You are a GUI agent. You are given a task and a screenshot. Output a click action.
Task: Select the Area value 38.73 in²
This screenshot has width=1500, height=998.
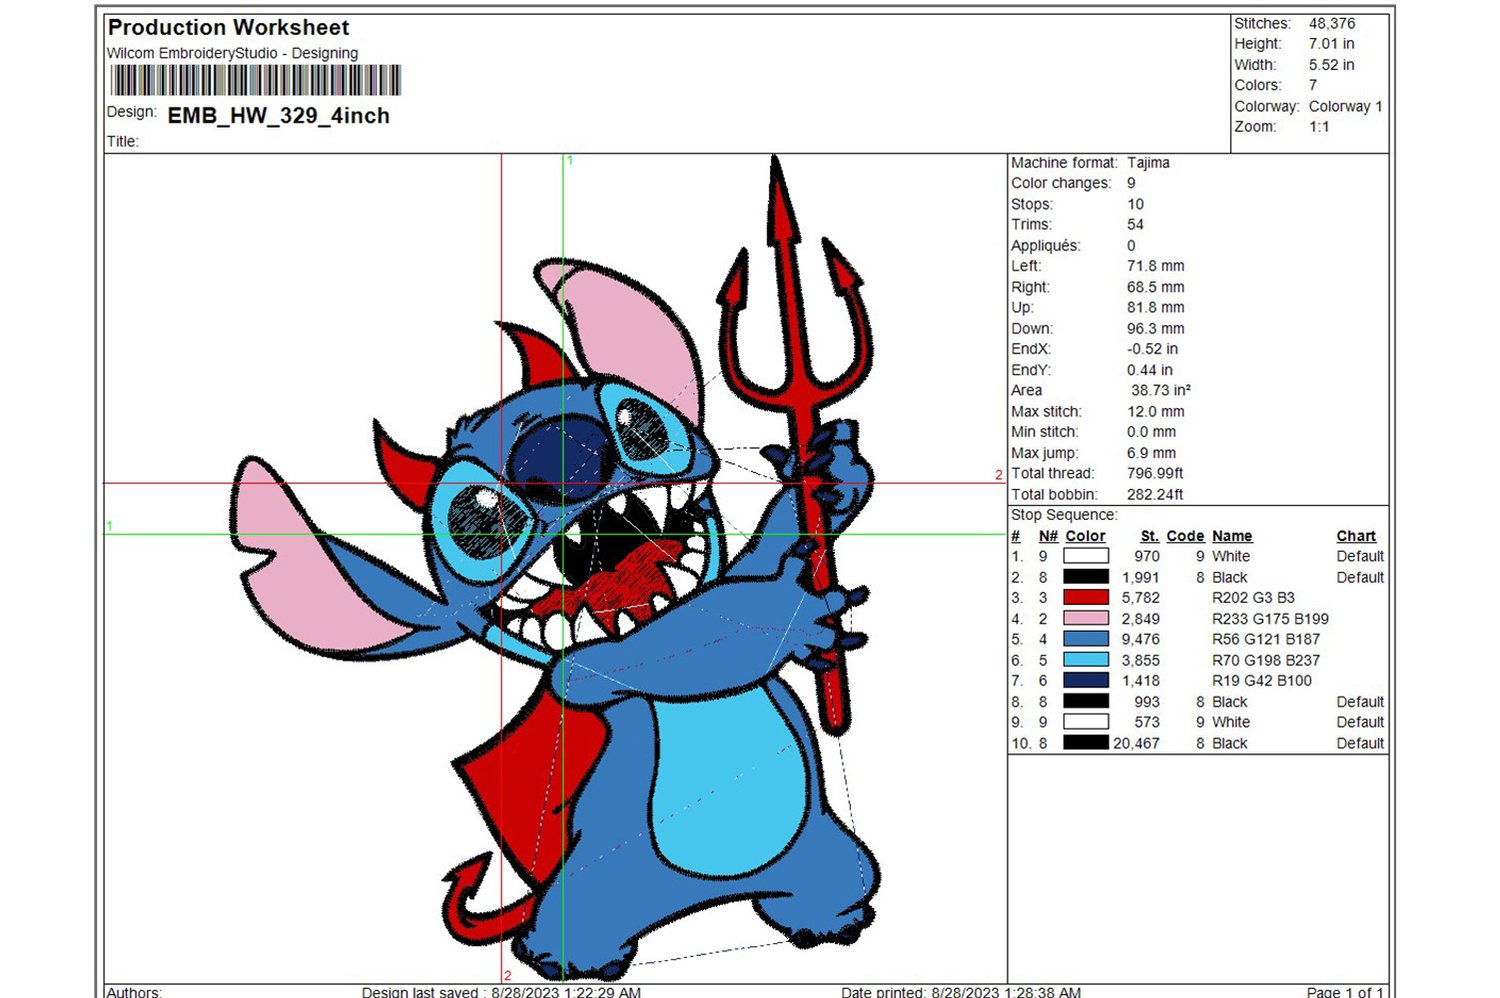pyautogui.click(x=1161, y=391)
